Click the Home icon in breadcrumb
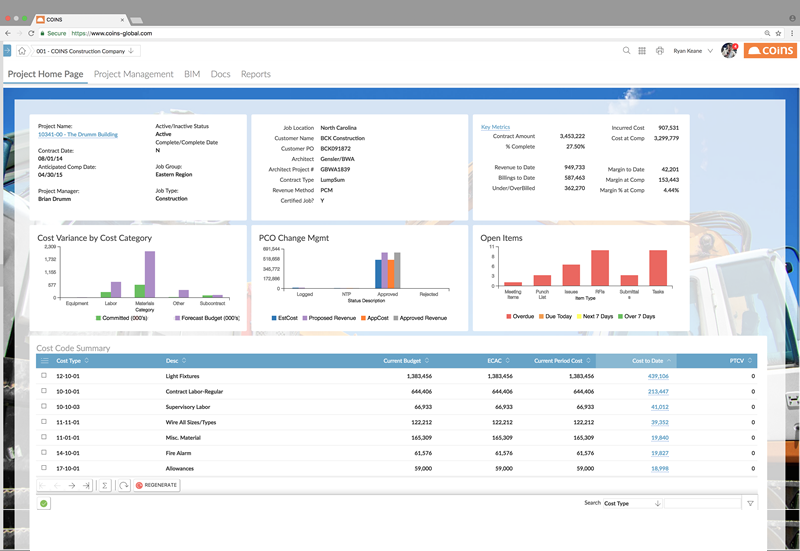The width and height of the screenshot is (800, 551). 22,51
